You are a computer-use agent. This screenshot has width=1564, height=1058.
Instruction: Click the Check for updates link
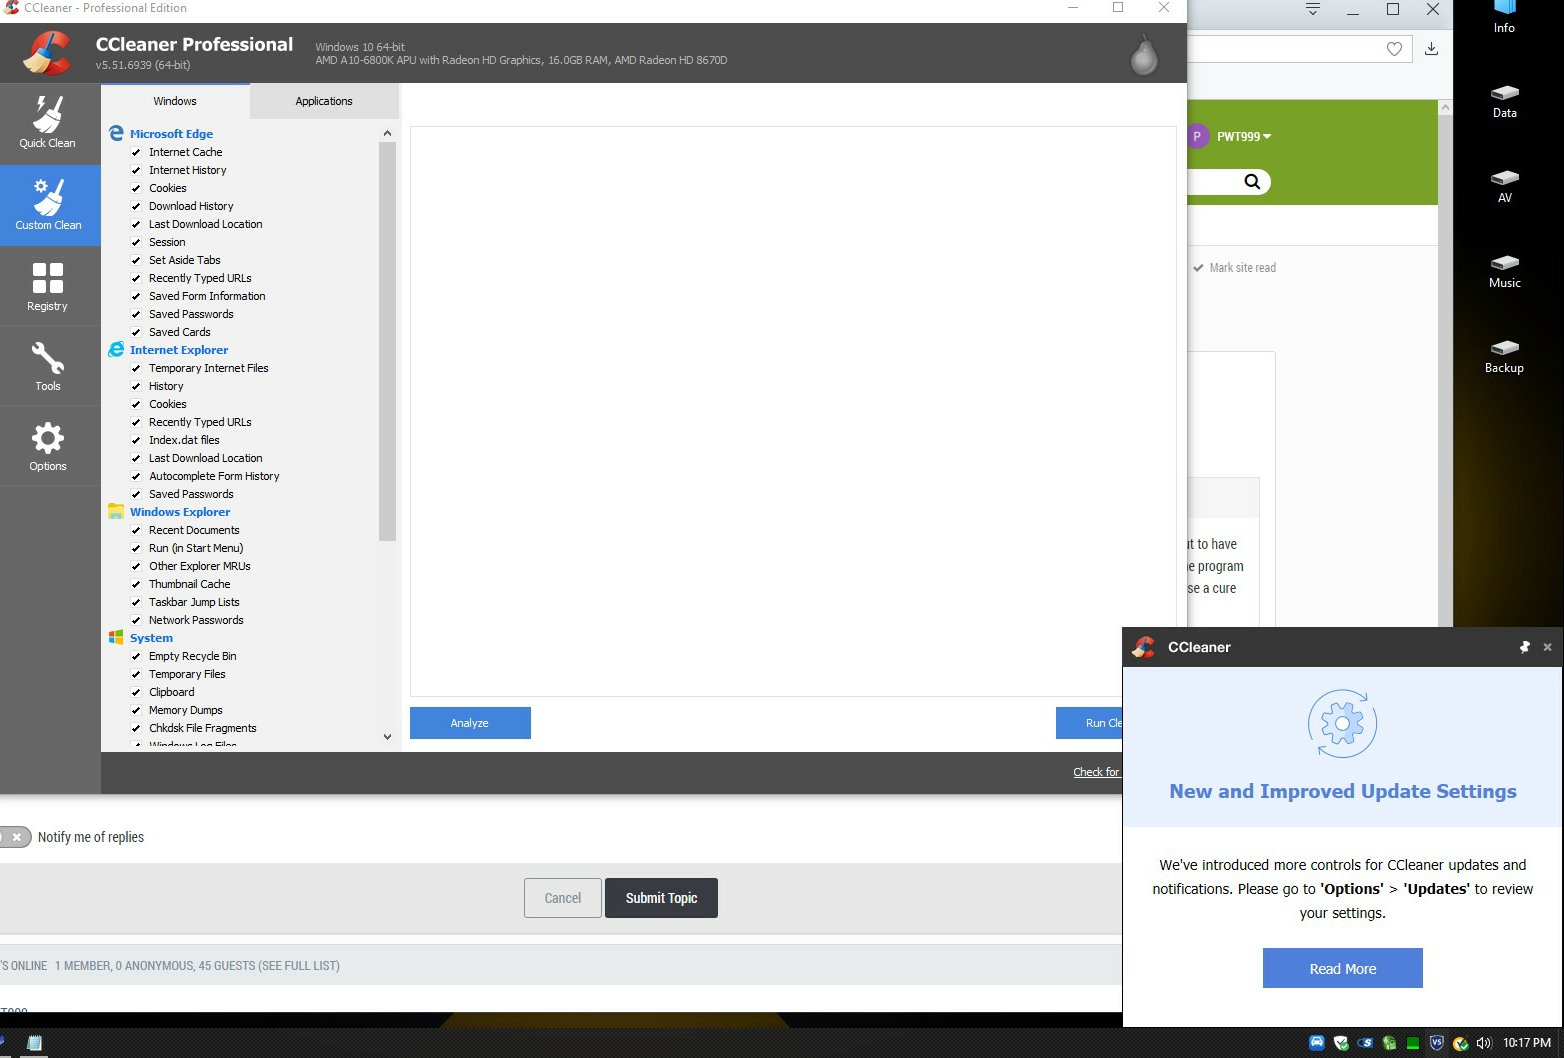coord(1097,772)
